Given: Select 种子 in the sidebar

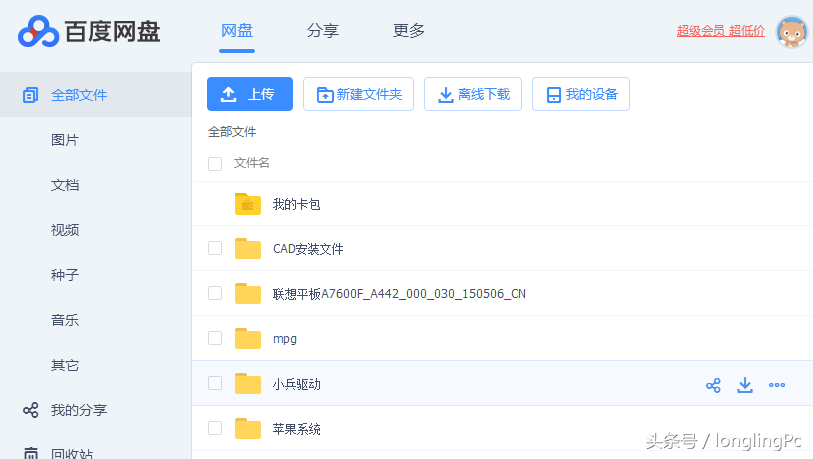Looking at the screenshot, I should 65,275.
